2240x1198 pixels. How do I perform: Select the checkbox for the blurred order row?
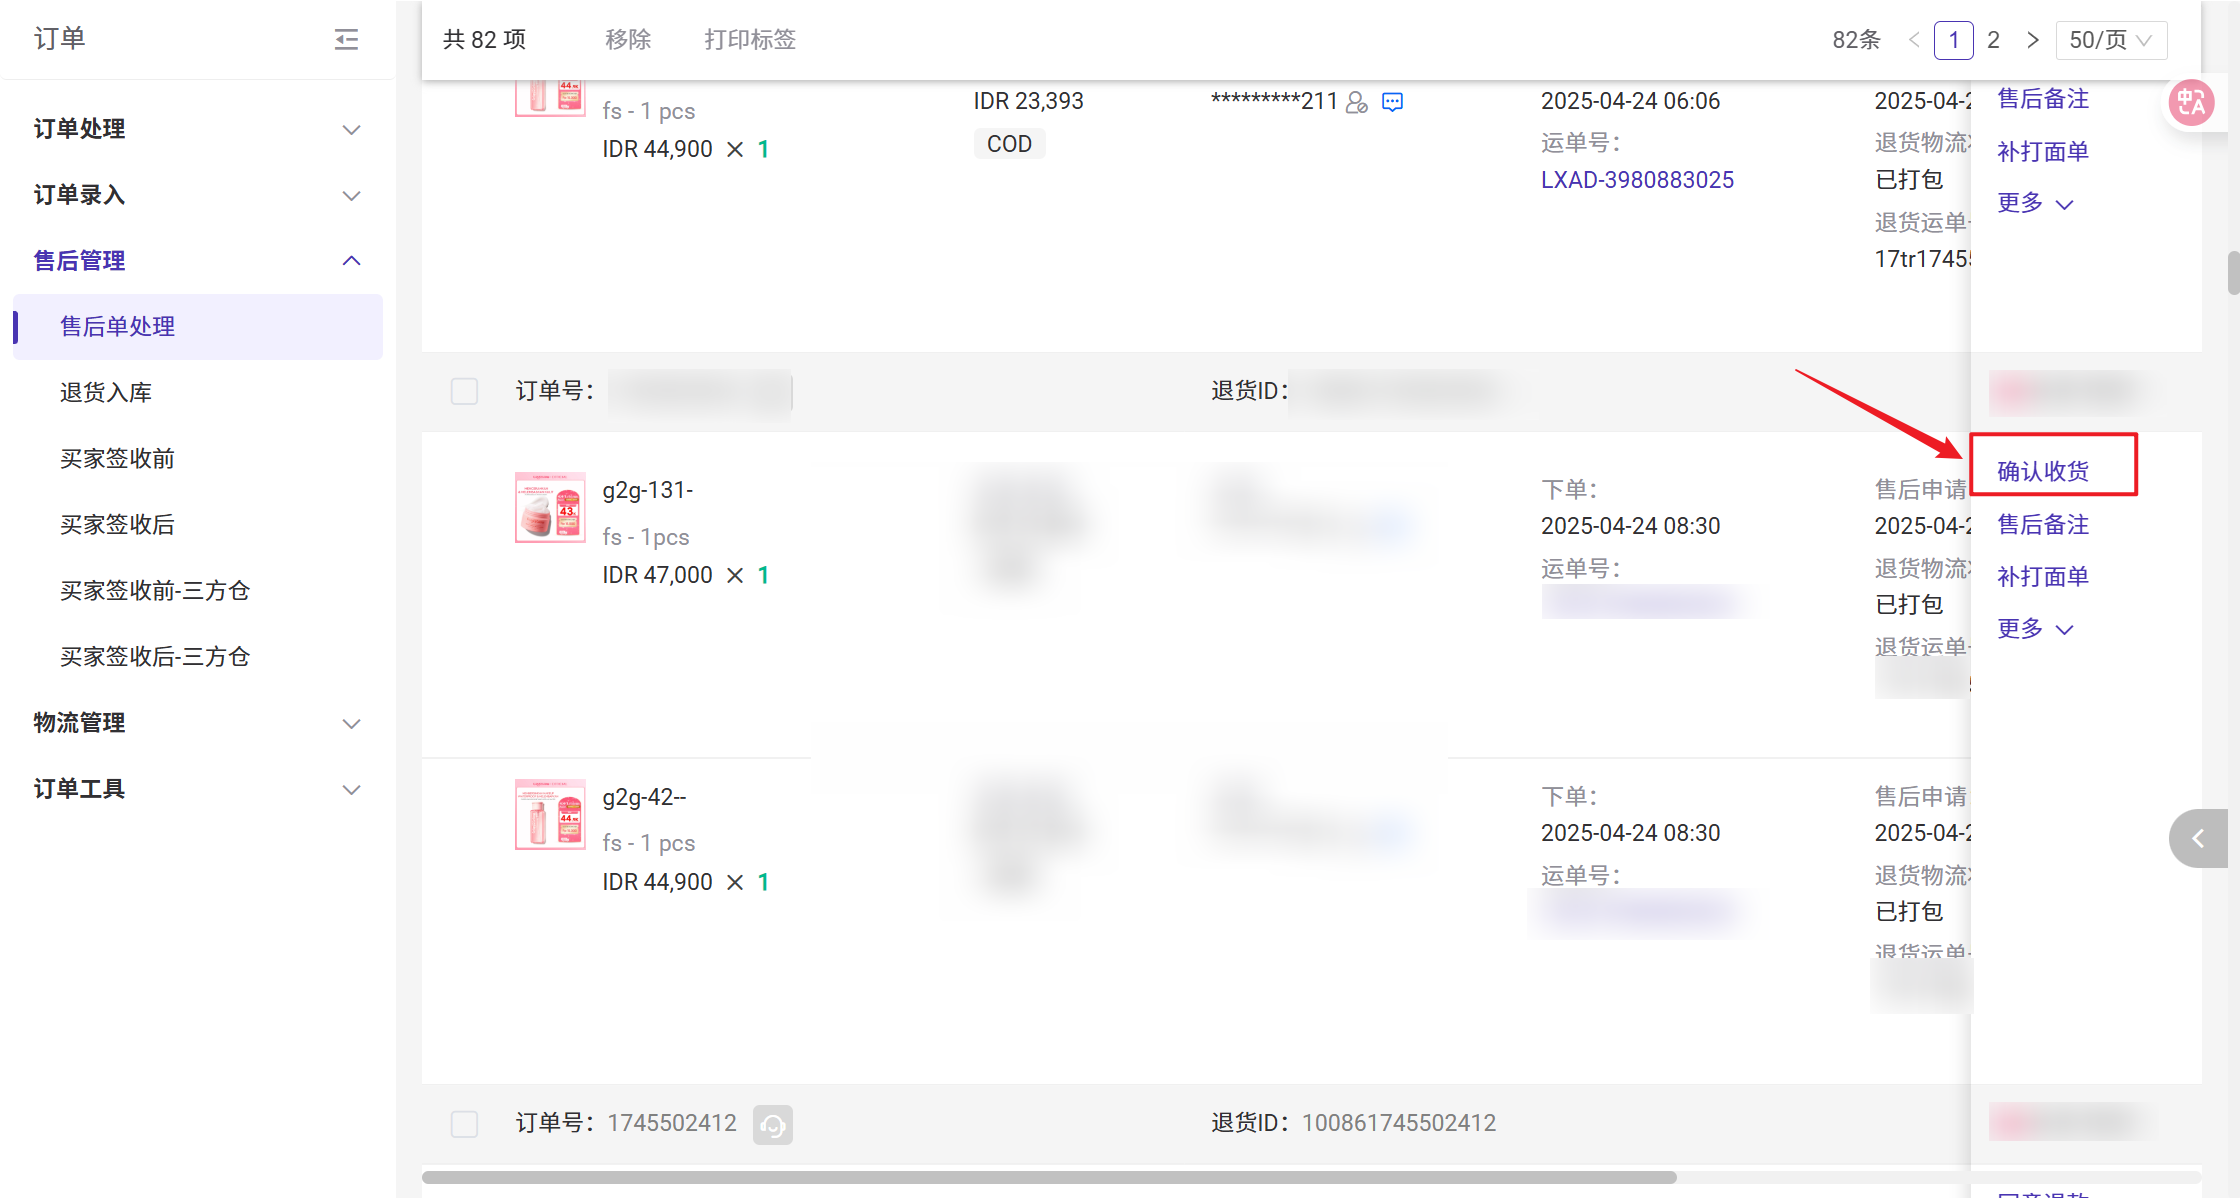click(464, 391)
